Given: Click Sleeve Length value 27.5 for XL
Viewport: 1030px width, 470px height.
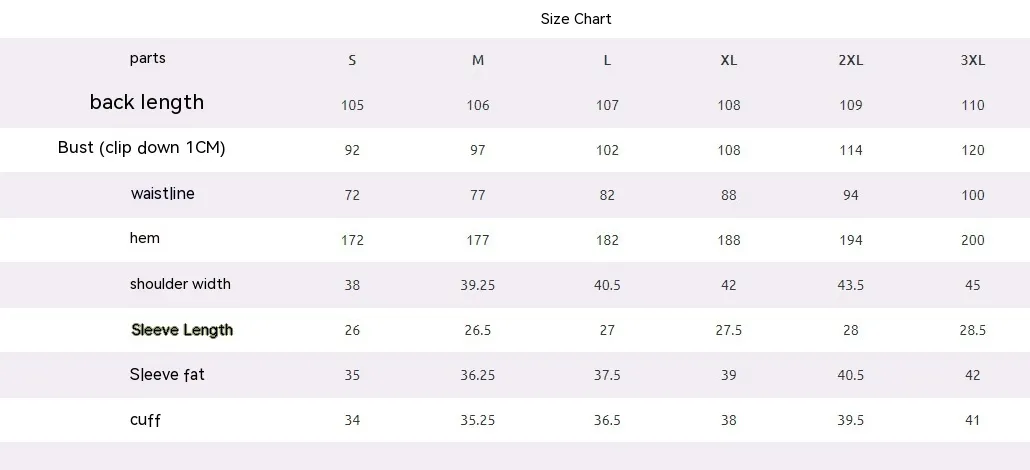Looking at the screenshot, I should coord(729,330).
